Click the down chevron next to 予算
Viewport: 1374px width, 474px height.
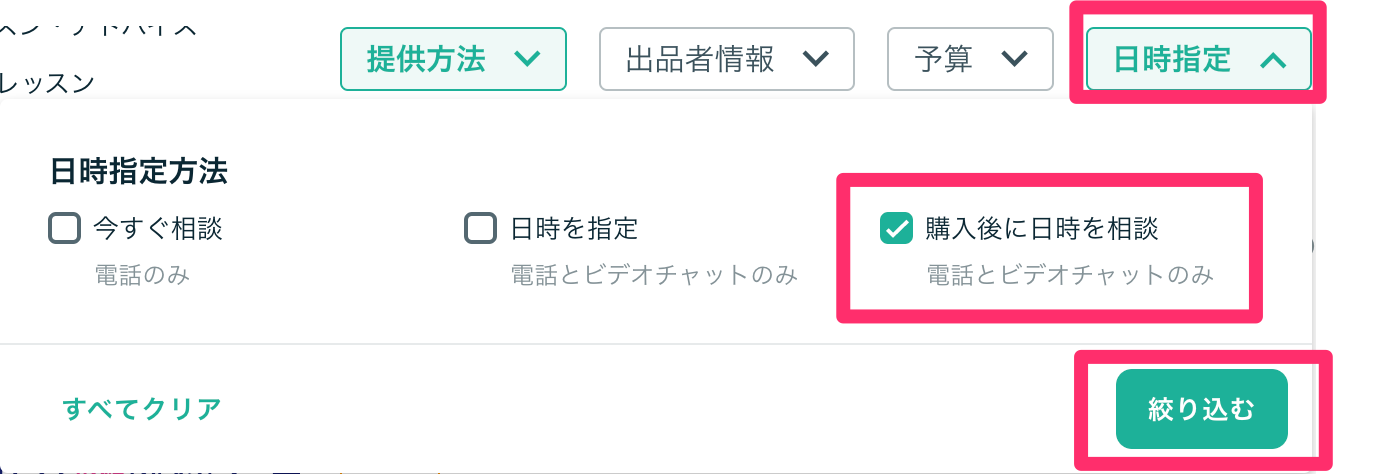[x=1015, y=60]
